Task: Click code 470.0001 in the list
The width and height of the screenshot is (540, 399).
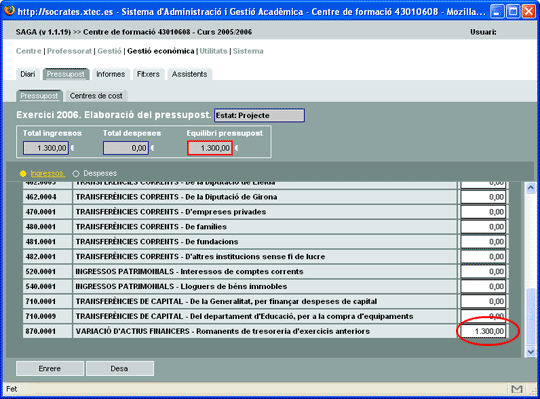Action: 41,212
